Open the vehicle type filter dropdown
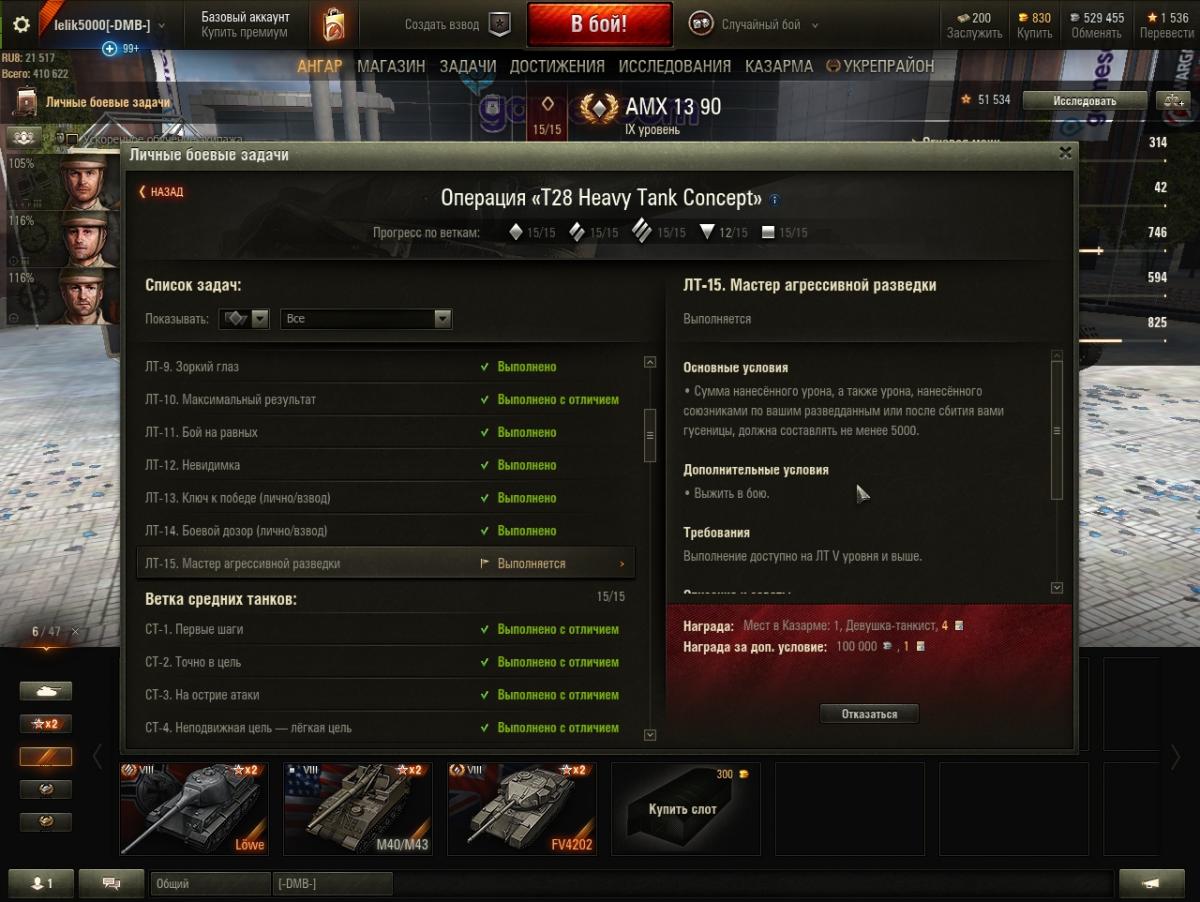Screen dimensions: 1200x902 (x=245, y=319)
